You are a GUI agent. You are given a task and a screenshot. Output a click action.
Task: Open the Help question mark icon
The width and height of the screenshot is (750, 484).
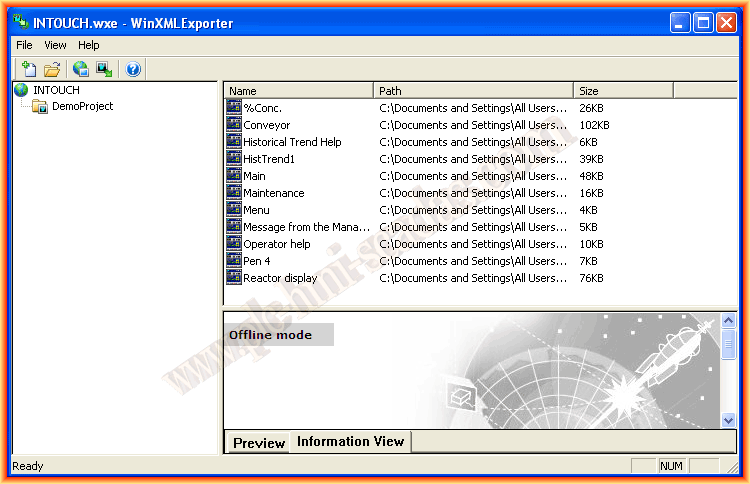pos(133,69)
